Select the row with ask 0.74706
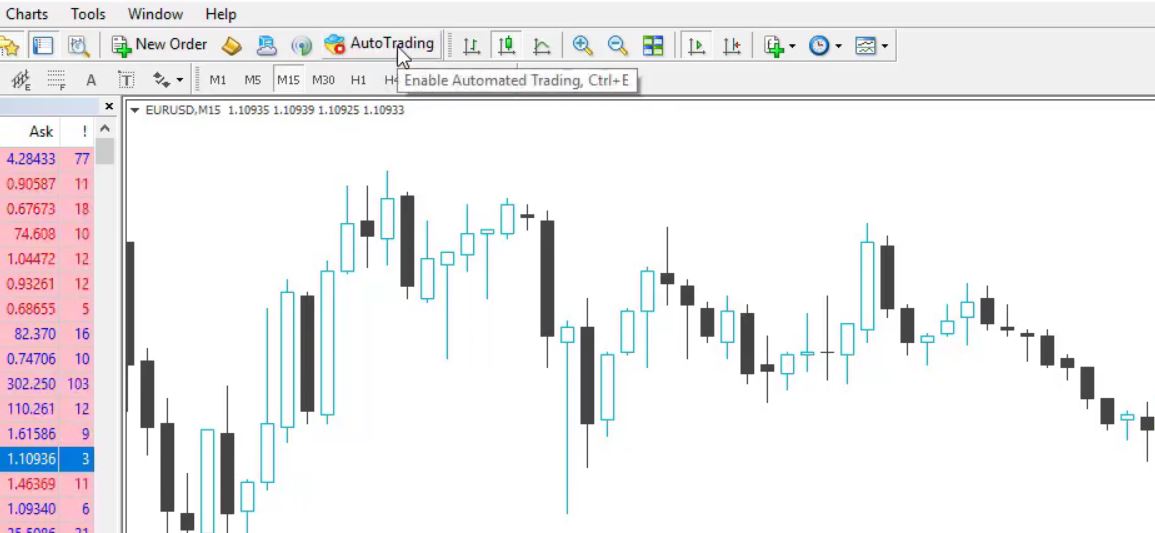1155x533 pixels. 47,359
